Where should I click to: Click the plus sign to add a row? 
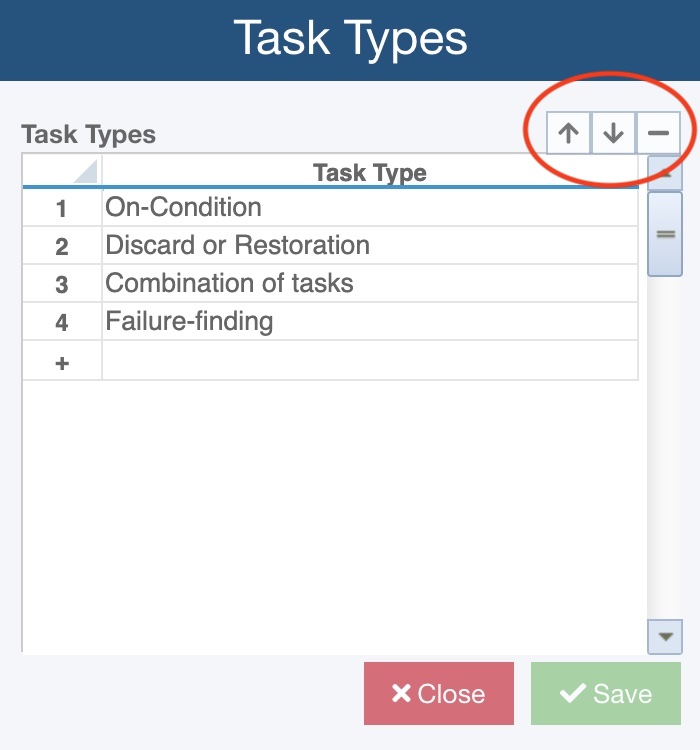coord(62,363)
